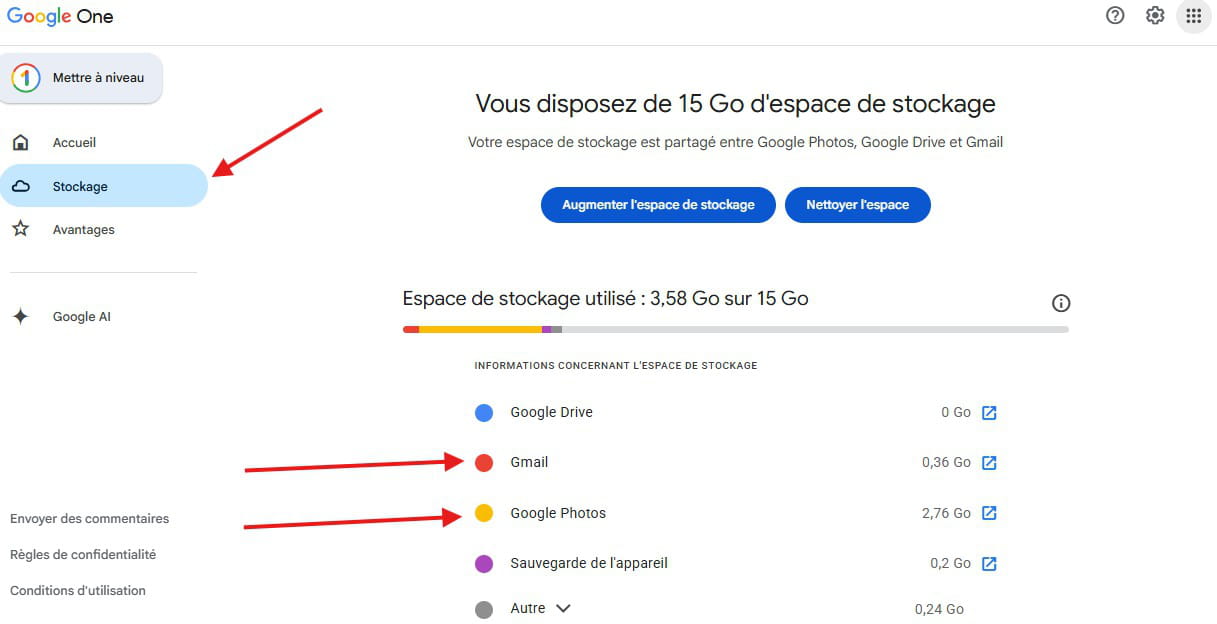The height and width of the screenshot is (624, 1217).
Task: Expand the Autre storage chevron
Action: pyautogui.click(x=563, y=608)
